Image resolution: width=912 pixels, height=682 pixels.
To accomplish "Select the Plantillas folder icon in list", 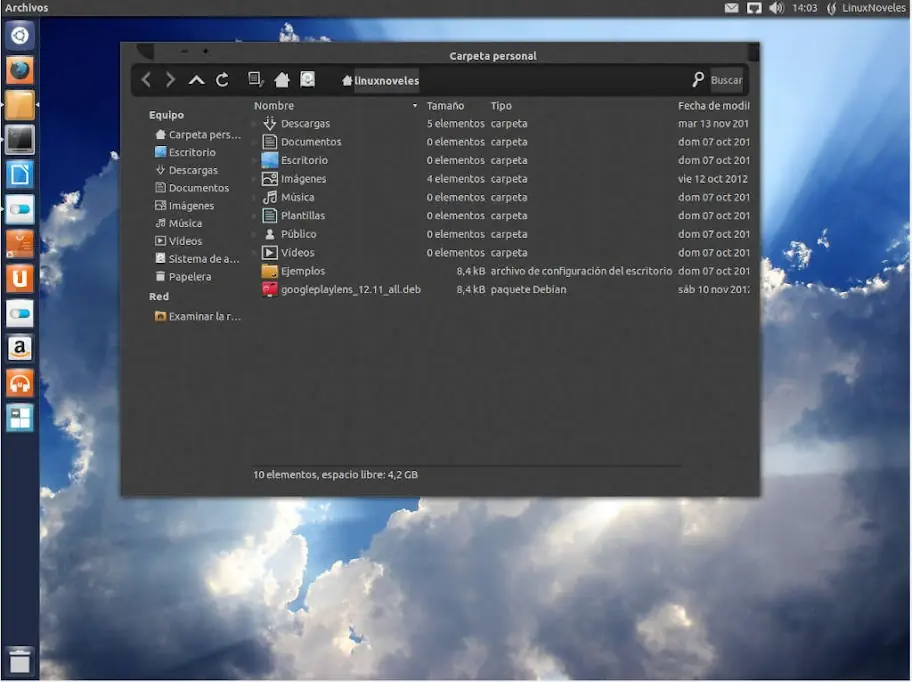I will [x=269, y=216].
